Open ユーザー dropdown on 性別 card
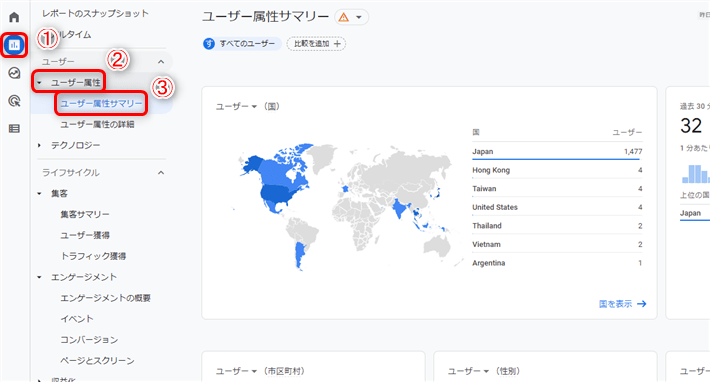Screen dimensions: 710x382 (469, 371)
